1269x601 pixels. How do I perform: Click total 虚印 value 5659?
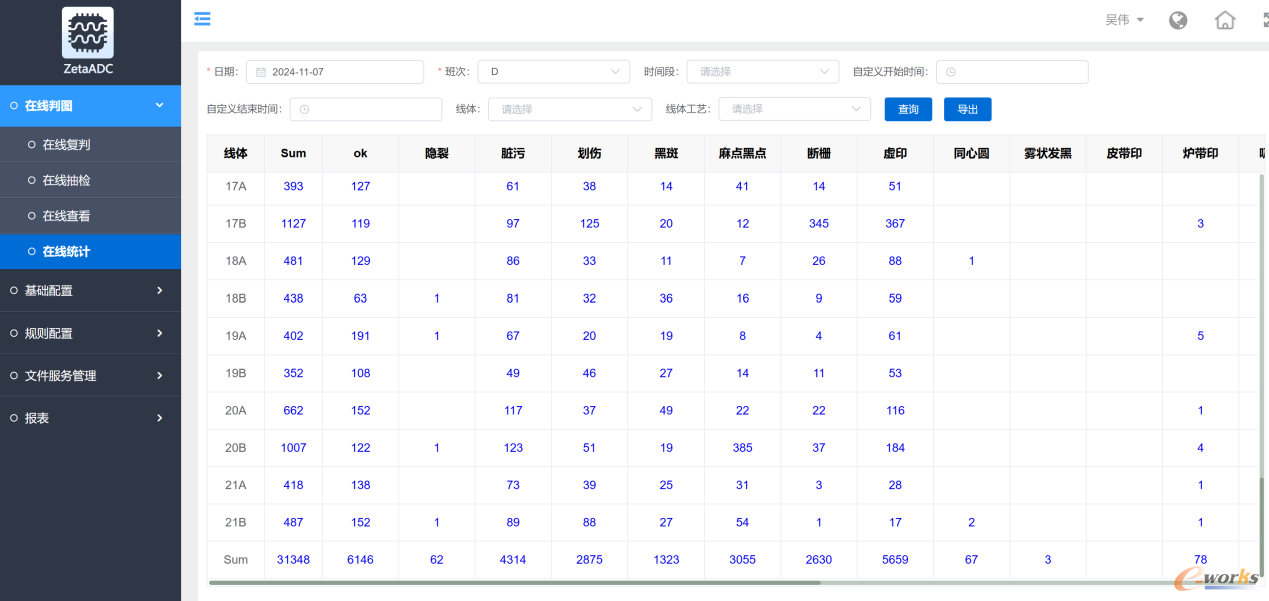[x=895, y=560]
